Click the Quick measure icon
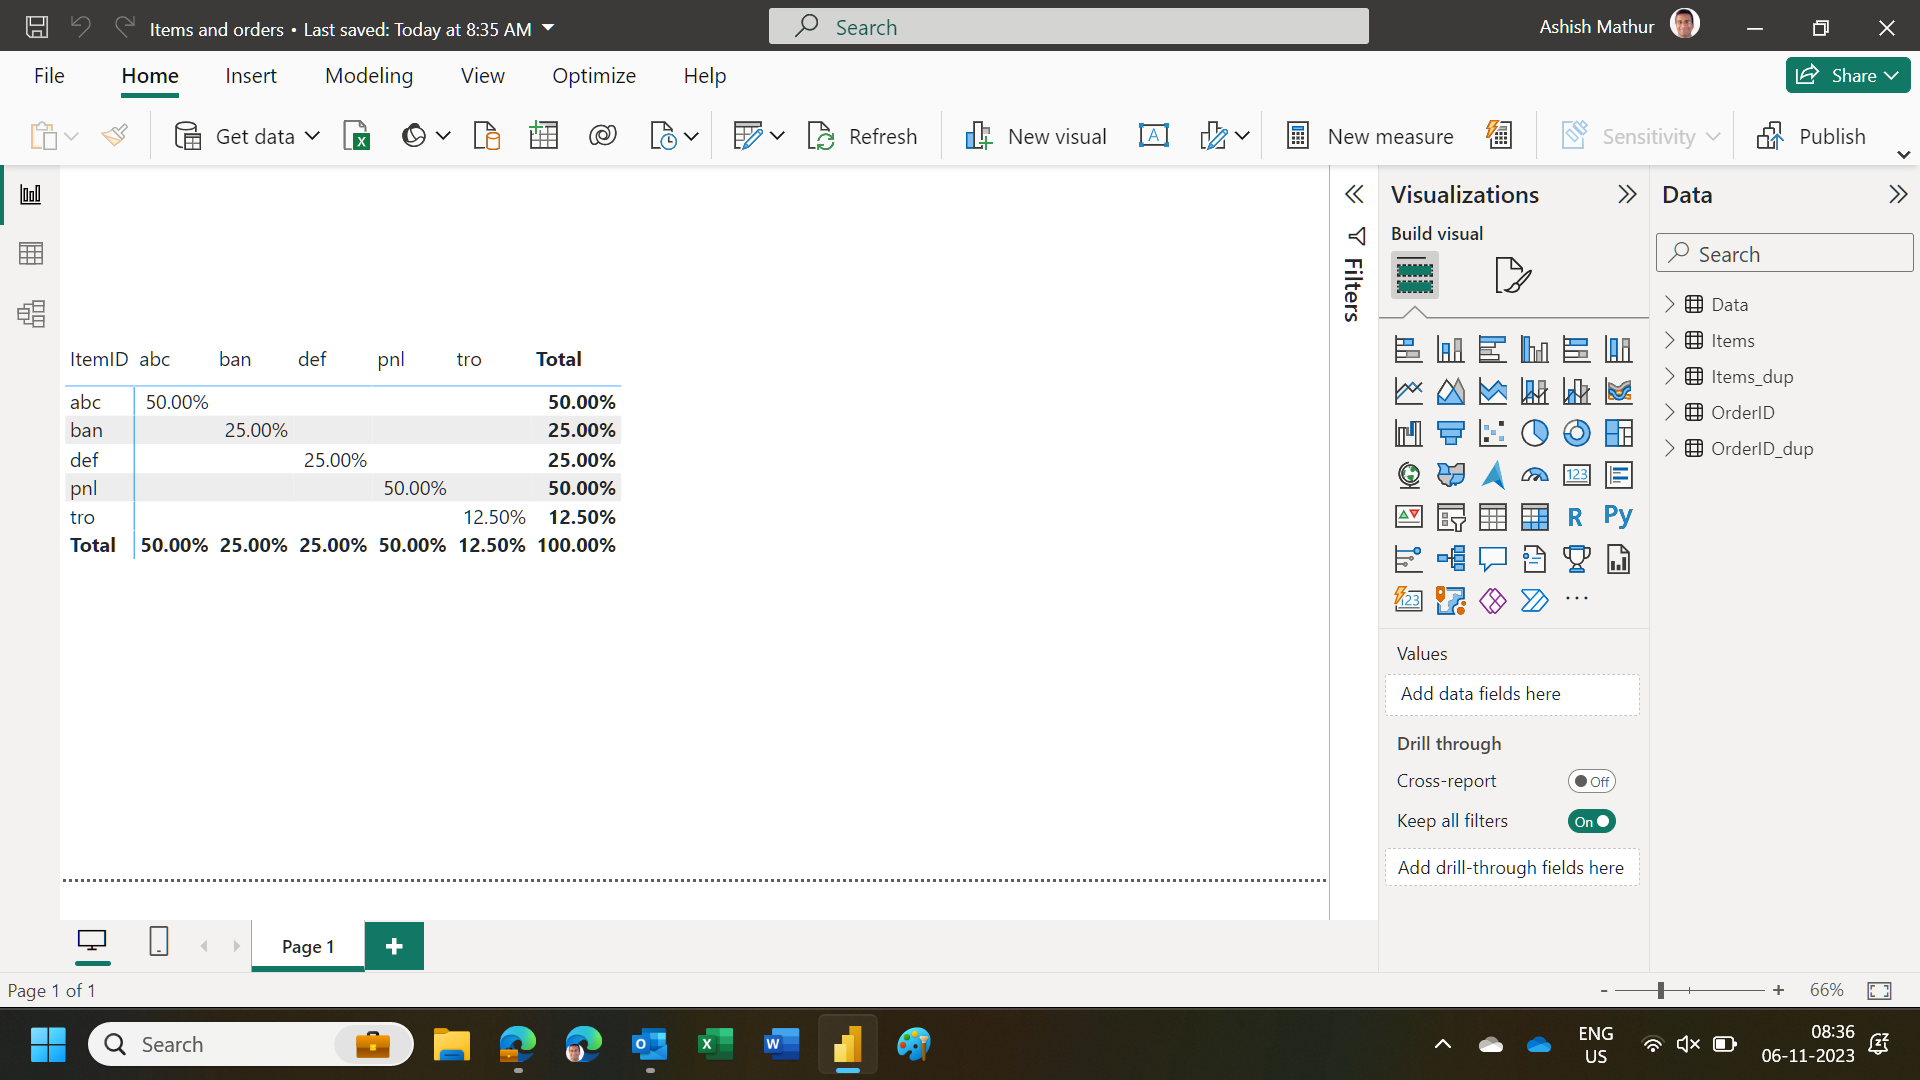The width and height of the screenshot is (1920, 1080). (x=1499, y=136)
